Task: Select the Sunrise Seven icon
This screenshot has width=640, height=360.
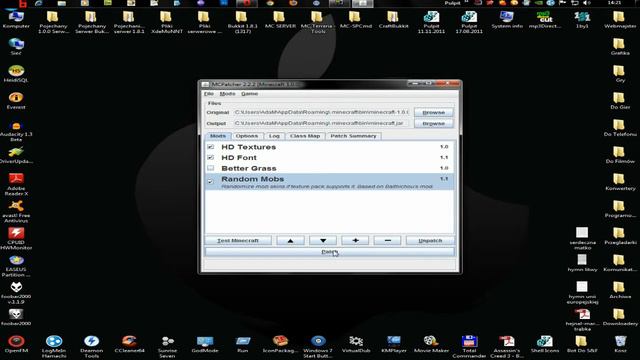Action: (167, 346)
